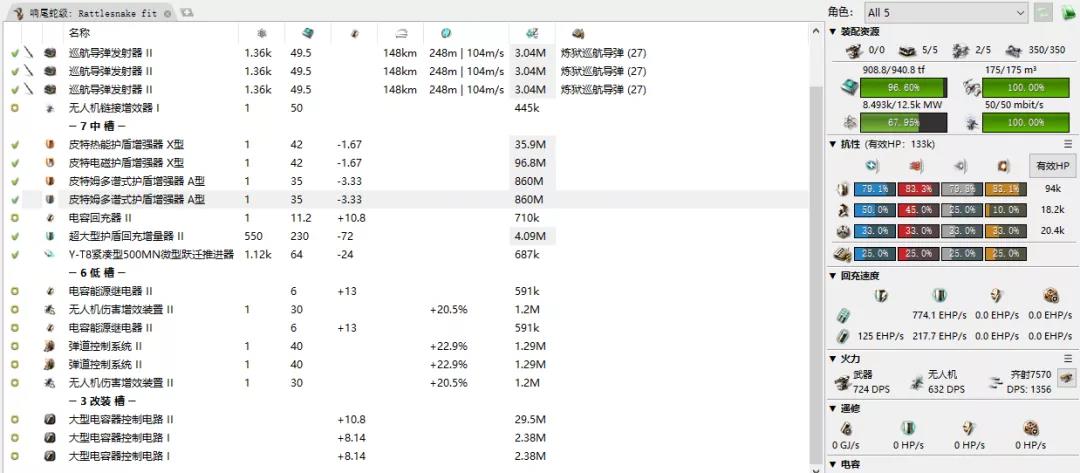1080x473 pixels.
Task: Click the CPU column header icon
Action: click(306, 33)
